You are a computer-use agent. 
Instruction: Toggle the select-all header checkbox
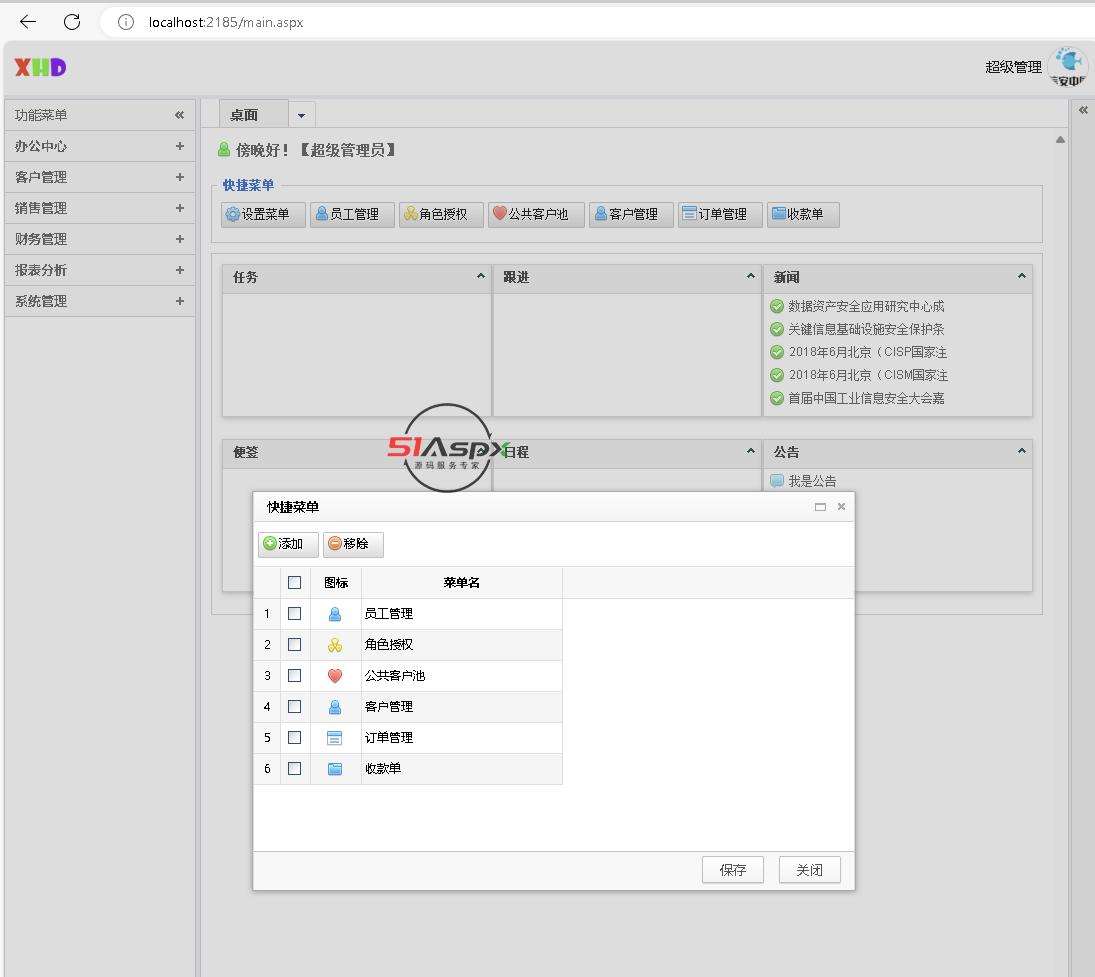[294, 583]
